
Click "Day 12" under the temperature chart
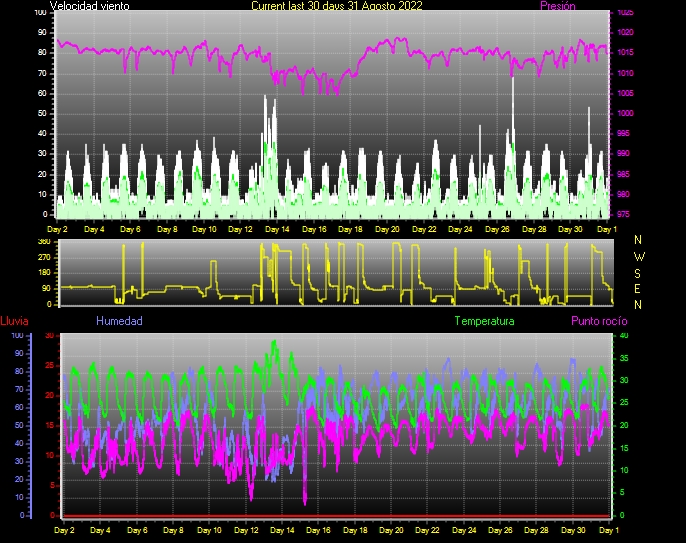point(246,530)
